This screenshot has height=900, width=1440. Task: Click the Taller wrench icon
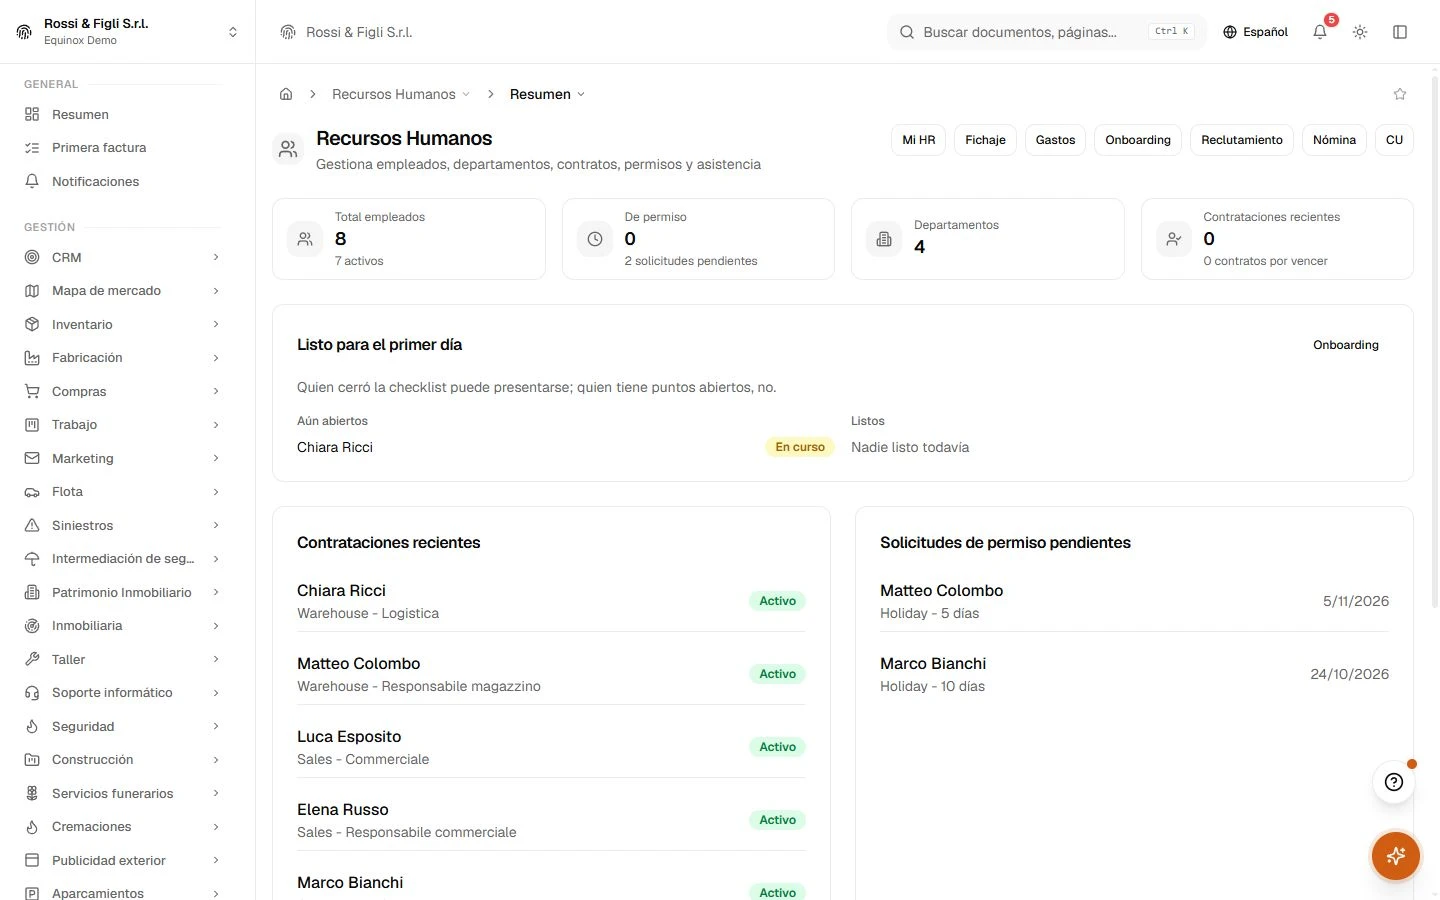[32, 659]
